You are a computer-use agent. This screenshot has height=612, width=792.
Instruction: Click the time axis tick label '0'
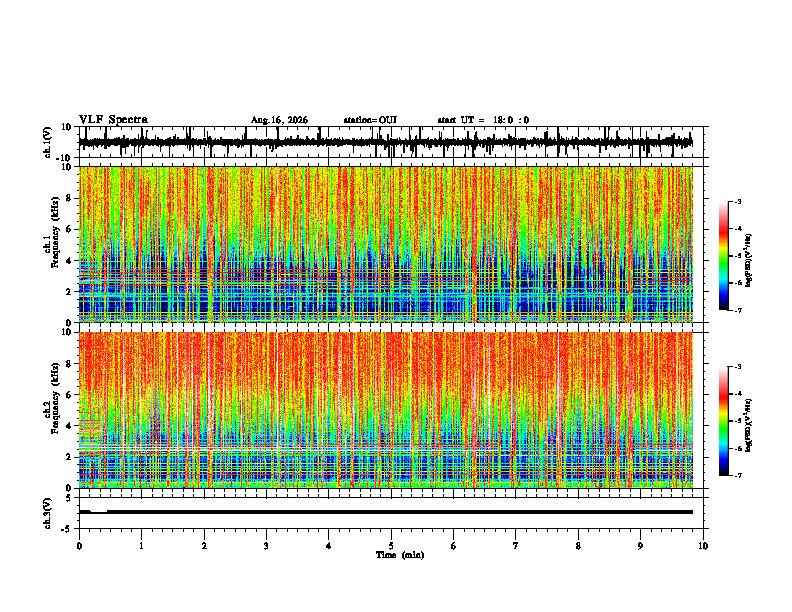[x=79, y=546]
